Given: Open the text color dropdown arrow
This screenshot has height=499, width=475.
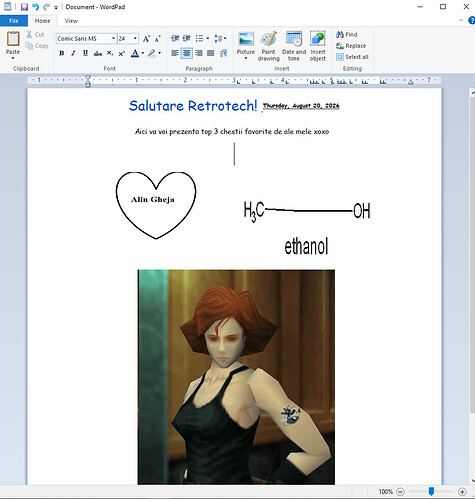Looking at the screenshot, I should (143, 53).
